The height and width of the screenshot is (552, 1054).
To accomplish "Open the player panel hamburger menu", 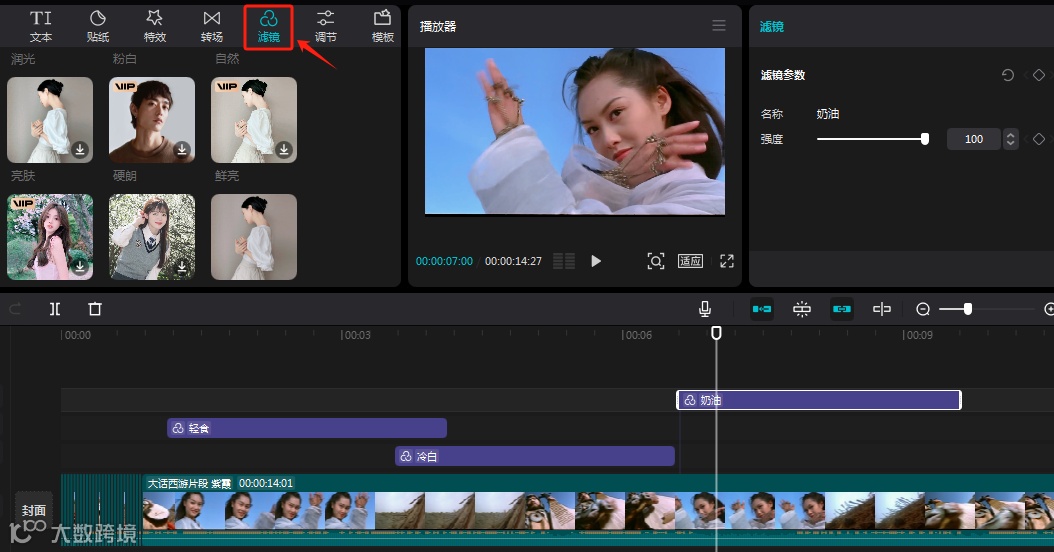I will pos(719,26).
